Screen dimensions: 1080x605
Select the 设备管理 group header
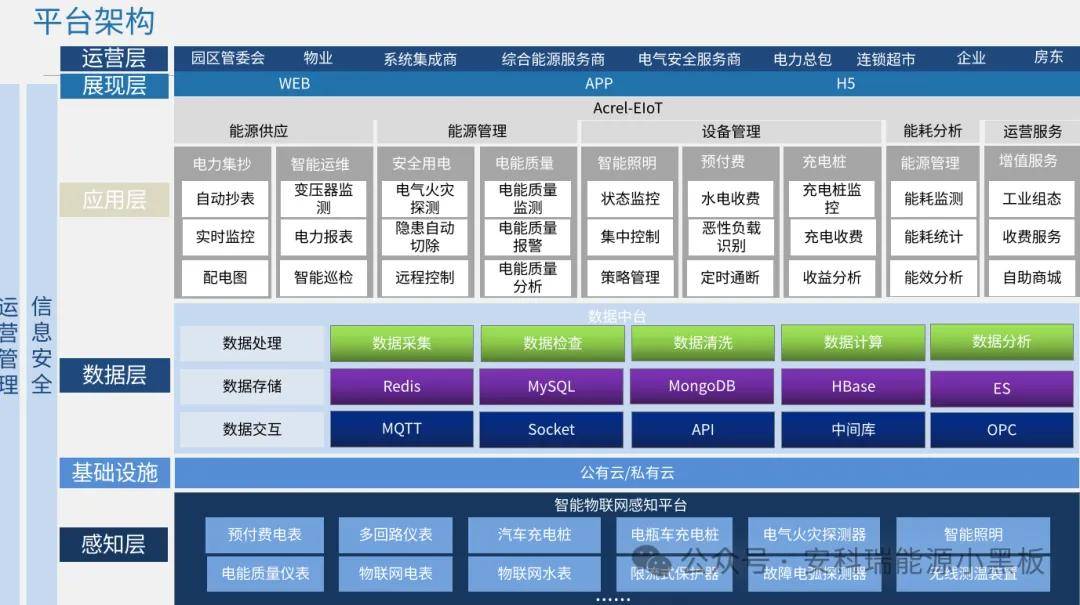click(x=731, y=131)
